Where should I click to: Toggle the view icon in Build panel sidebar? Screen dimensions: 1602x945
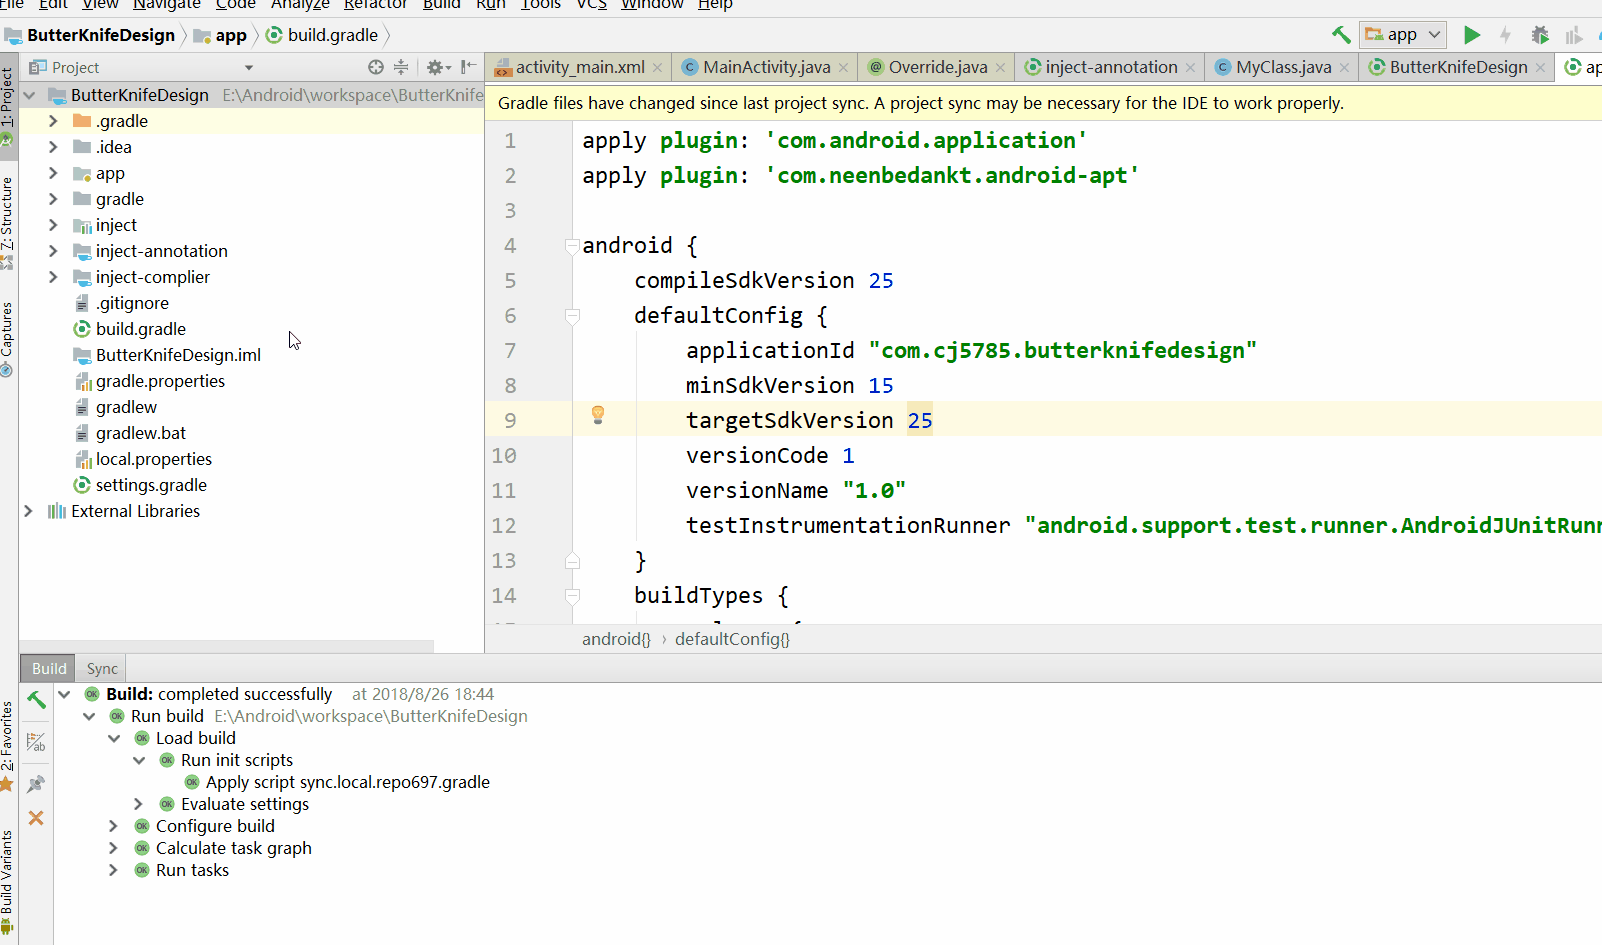click(36, 742)
